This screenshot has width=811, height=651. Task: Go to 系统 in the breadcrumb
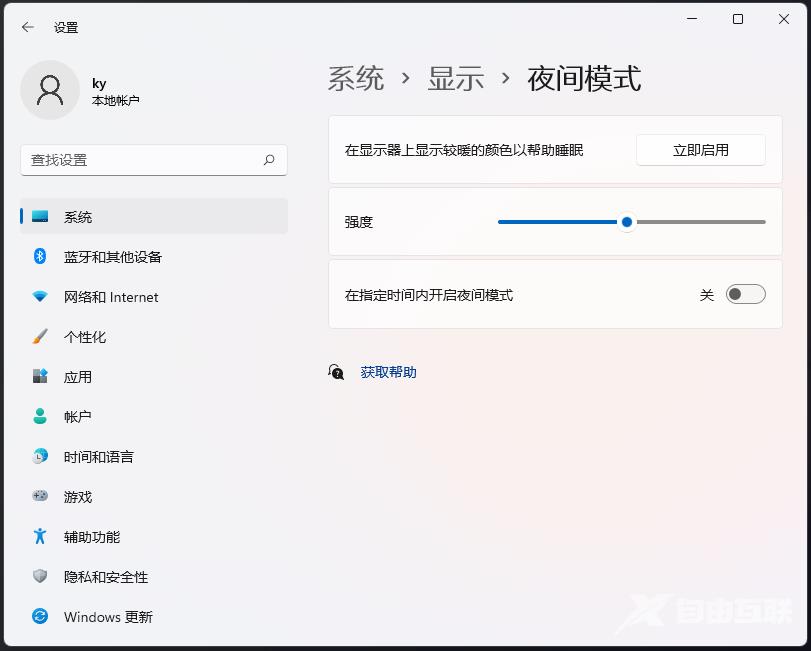(x=356, y=79)
